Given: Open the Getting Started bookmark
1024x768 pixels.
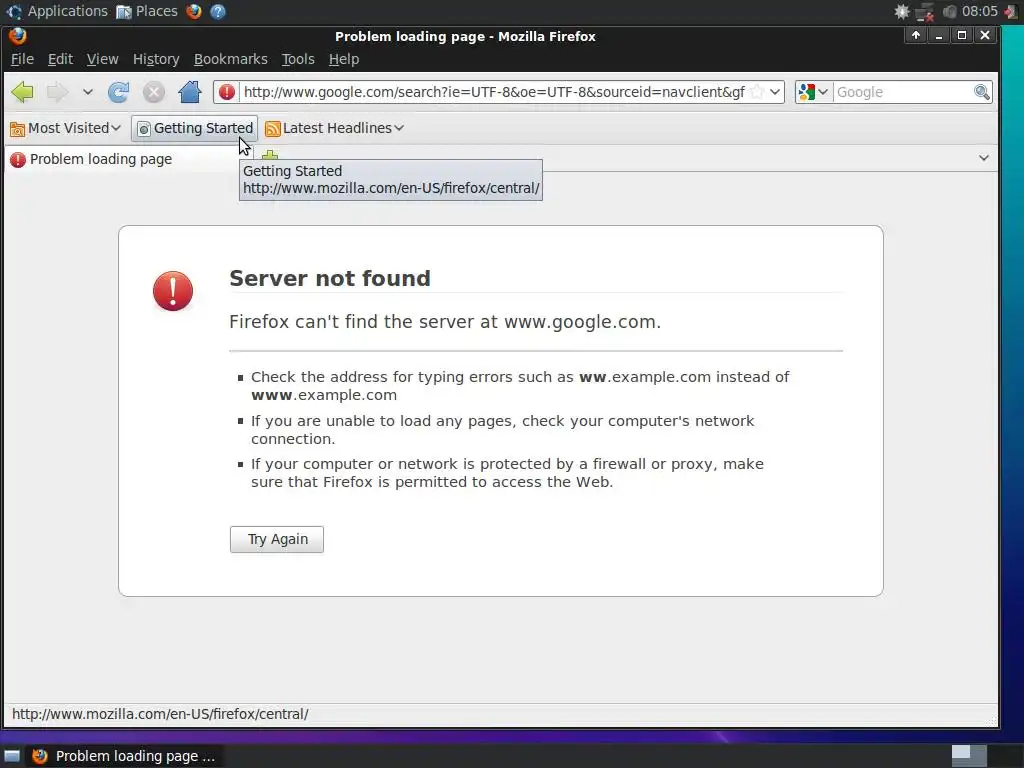Looking at the screenshot, I should pyautogui.click(x=195, y=128).
